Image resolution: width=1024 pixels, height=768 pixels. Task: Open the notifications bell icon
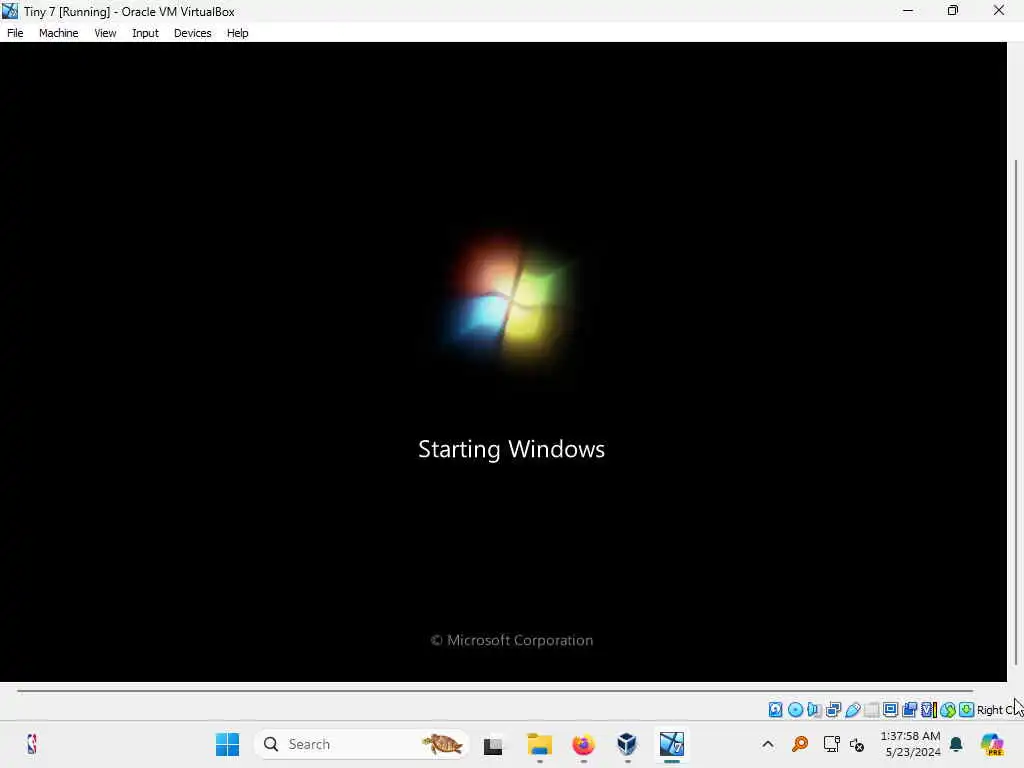click(x=956, y=744)
